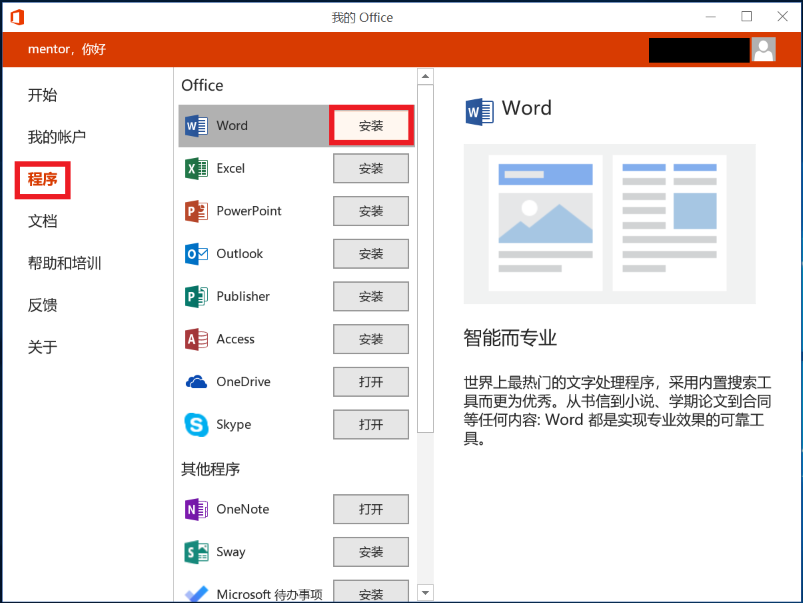Viewport: 803px width, 603px height.
Task: Select the OneNote row label
Action: [x=243, y=509]
